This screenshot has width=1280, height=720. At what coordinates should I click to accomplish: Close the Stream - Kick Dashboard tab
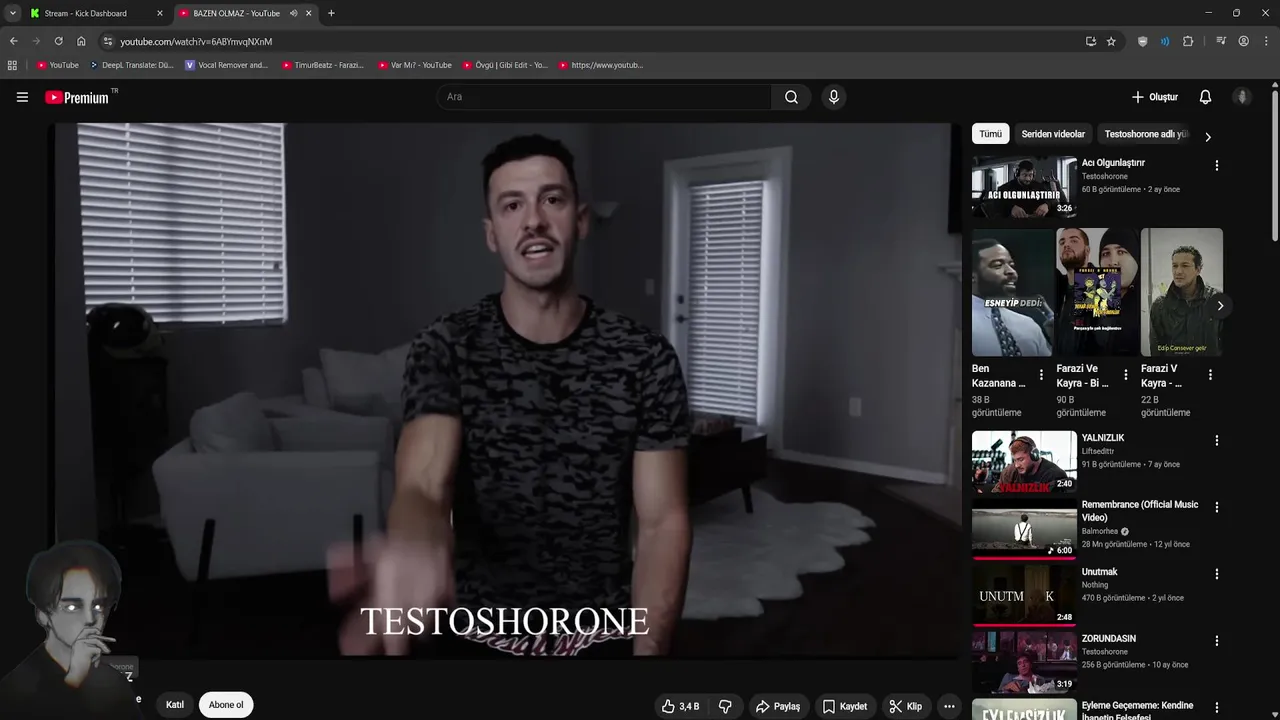click(160, 13)
